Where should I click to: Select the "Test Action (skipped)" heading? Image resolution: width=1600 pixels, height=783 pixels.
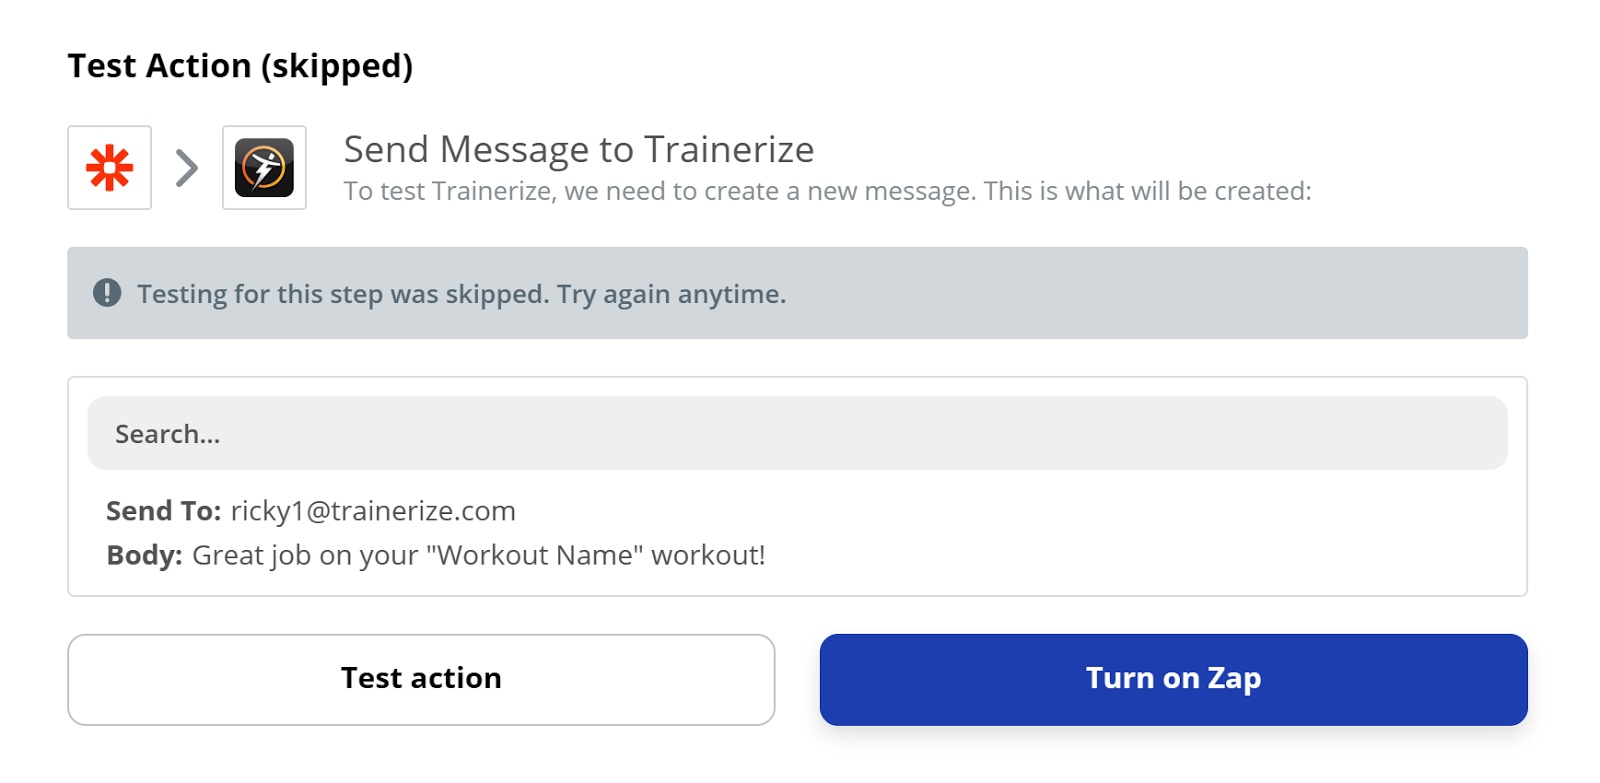point(240,66)
